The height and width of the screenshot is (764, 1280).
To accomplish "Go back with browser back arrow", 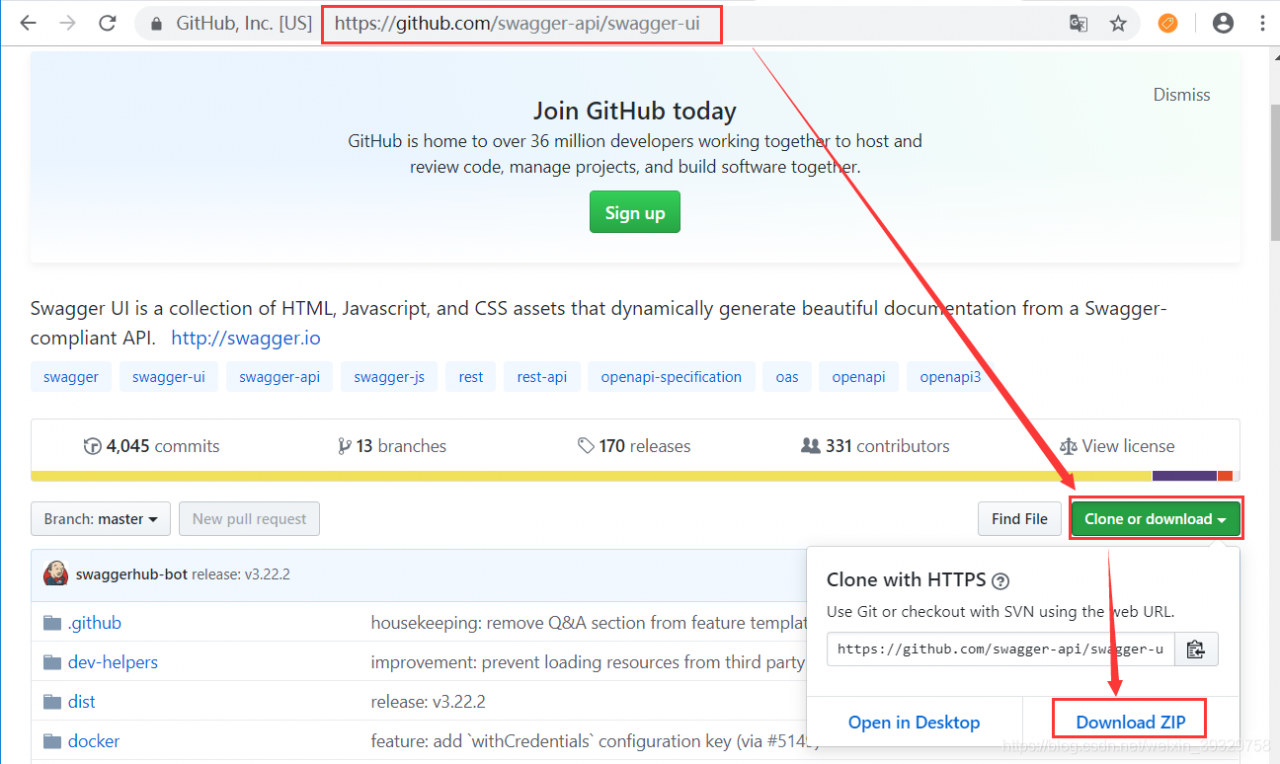I will pos(28,23).
